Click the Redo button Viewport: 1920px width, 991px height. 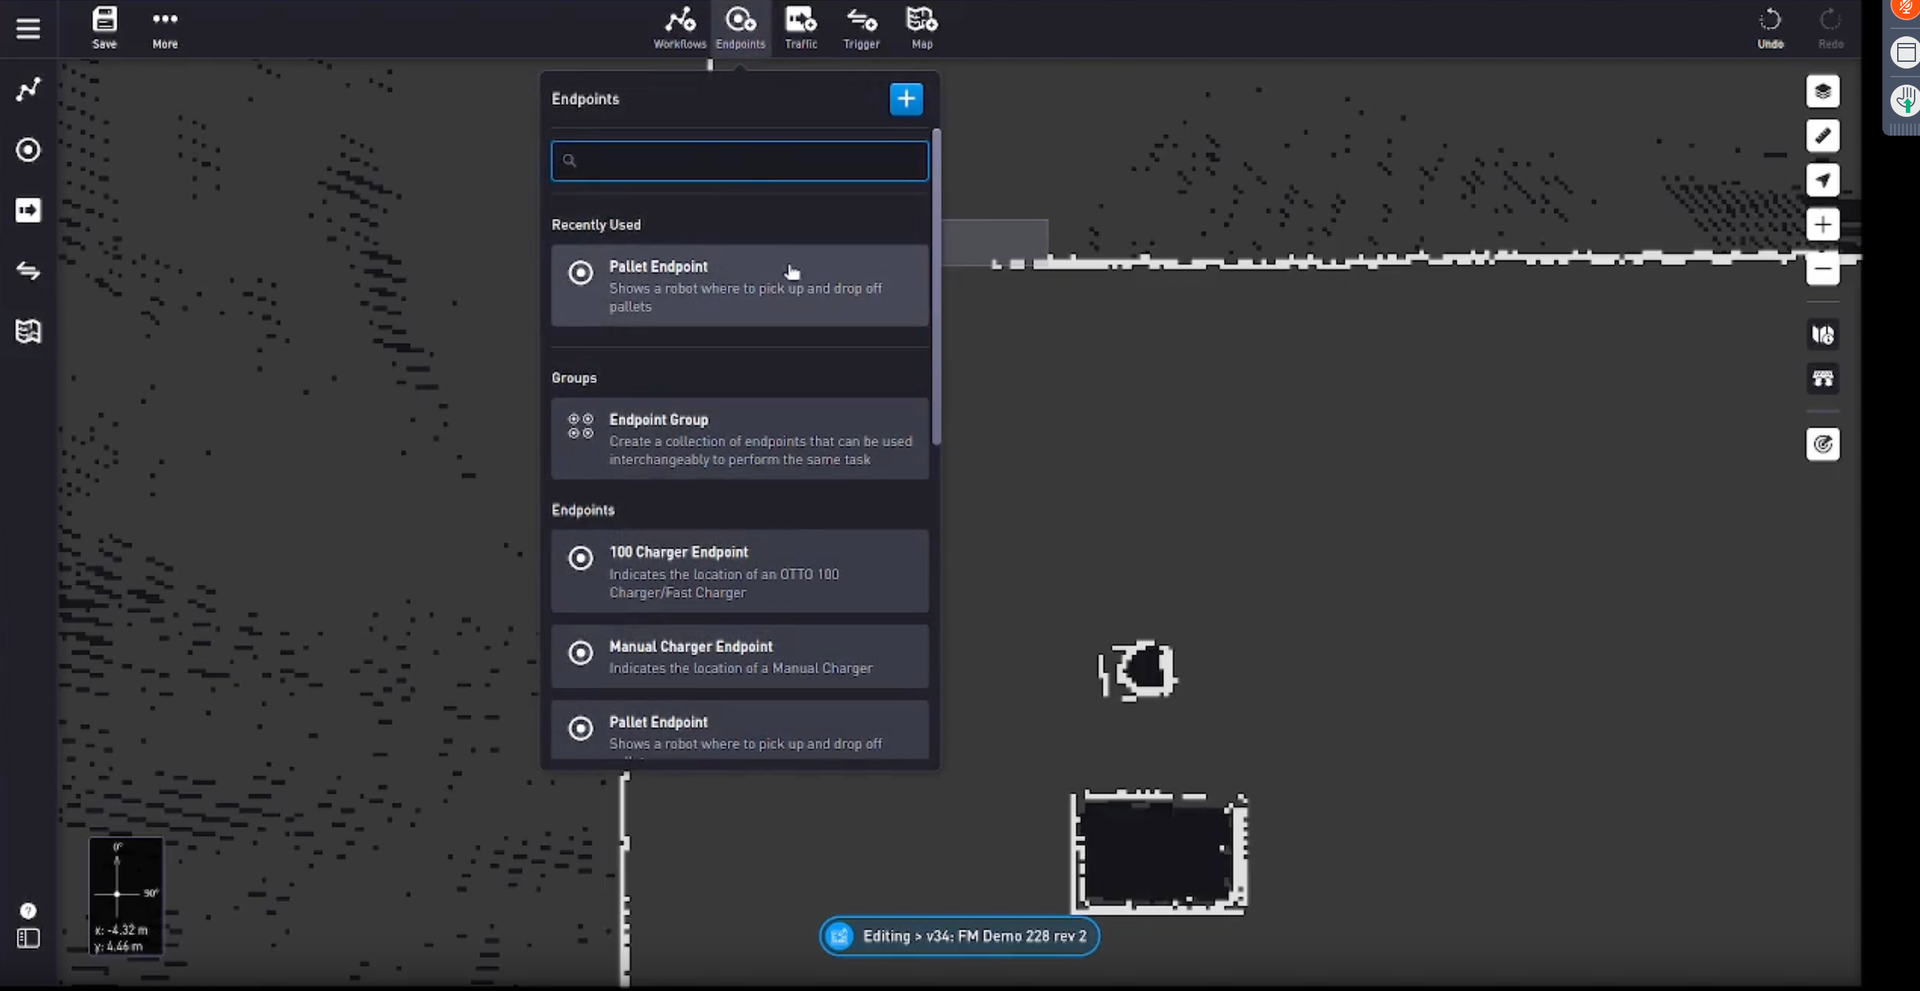click(x=1830, y=28)
